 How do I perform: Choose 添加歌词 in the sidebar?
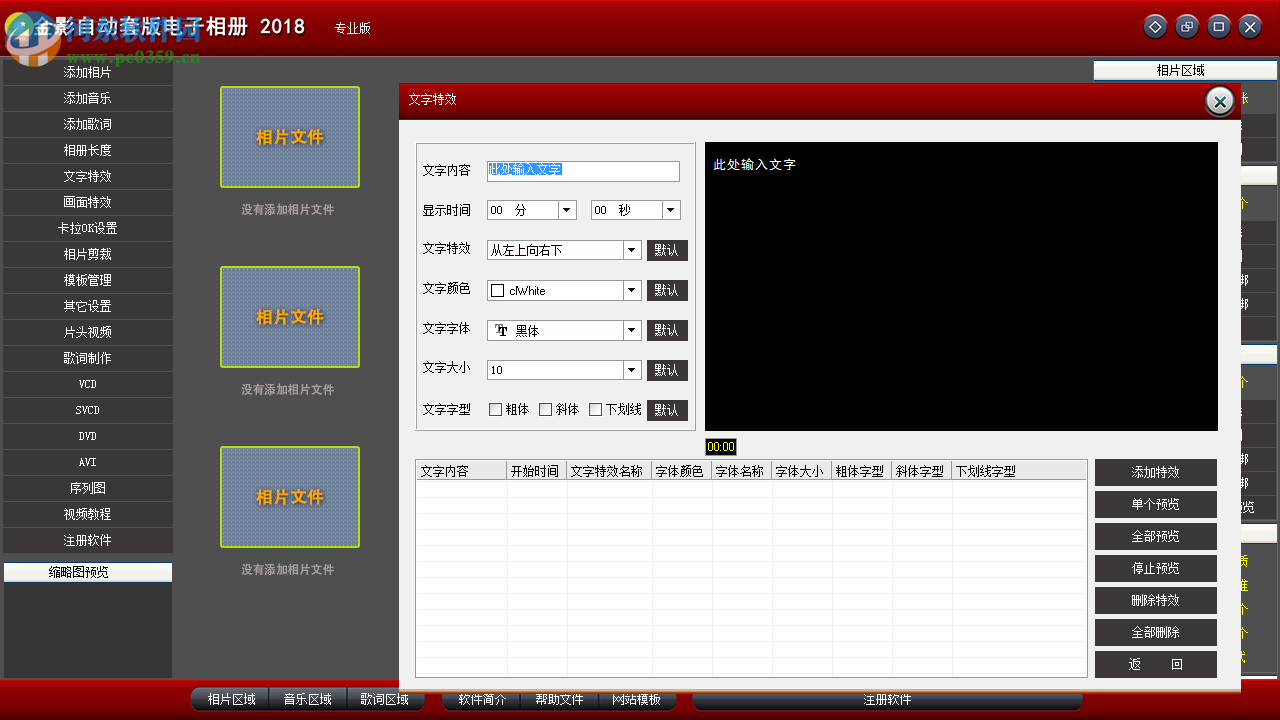point(87,124)
